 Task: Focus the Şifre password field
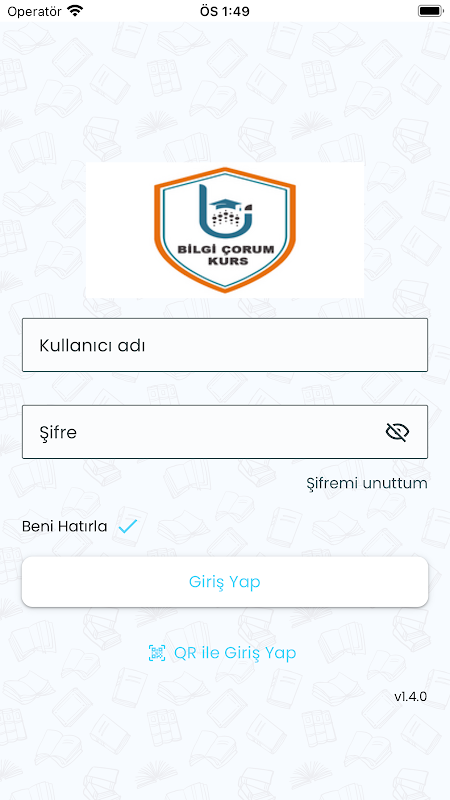(x=224, y=432)
